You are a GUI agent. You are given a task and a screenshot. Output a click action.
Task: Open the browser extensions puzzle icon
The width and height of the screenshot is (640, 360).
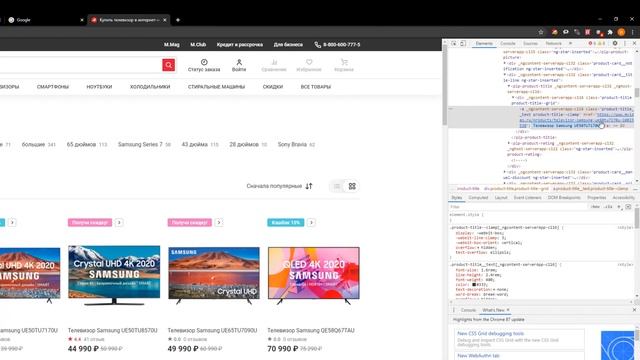[x=610, y=32]
